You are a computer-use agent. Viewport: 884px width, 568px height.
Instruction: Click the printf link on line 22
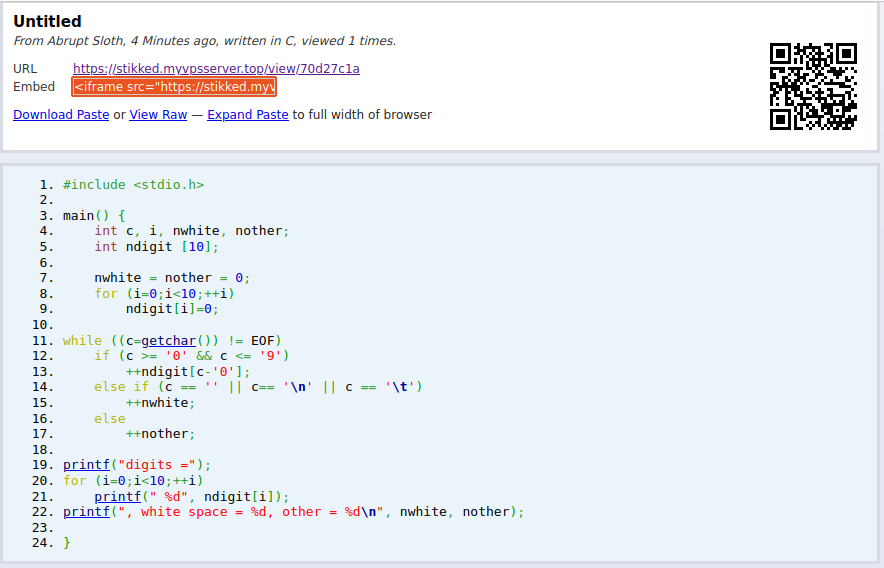pyautogui.click(x=86, y=512)
